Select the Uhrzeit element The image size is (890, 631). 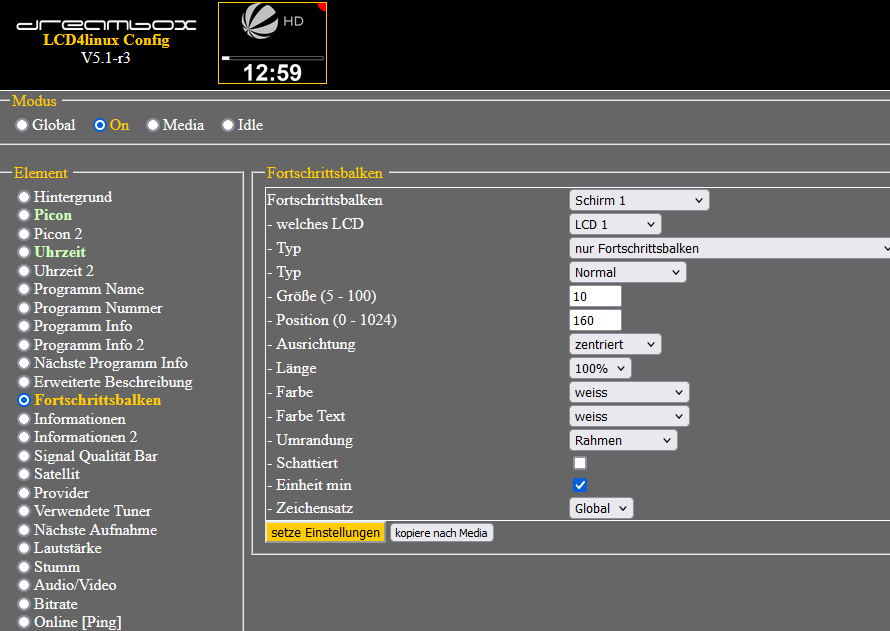[x=24, y=253]
